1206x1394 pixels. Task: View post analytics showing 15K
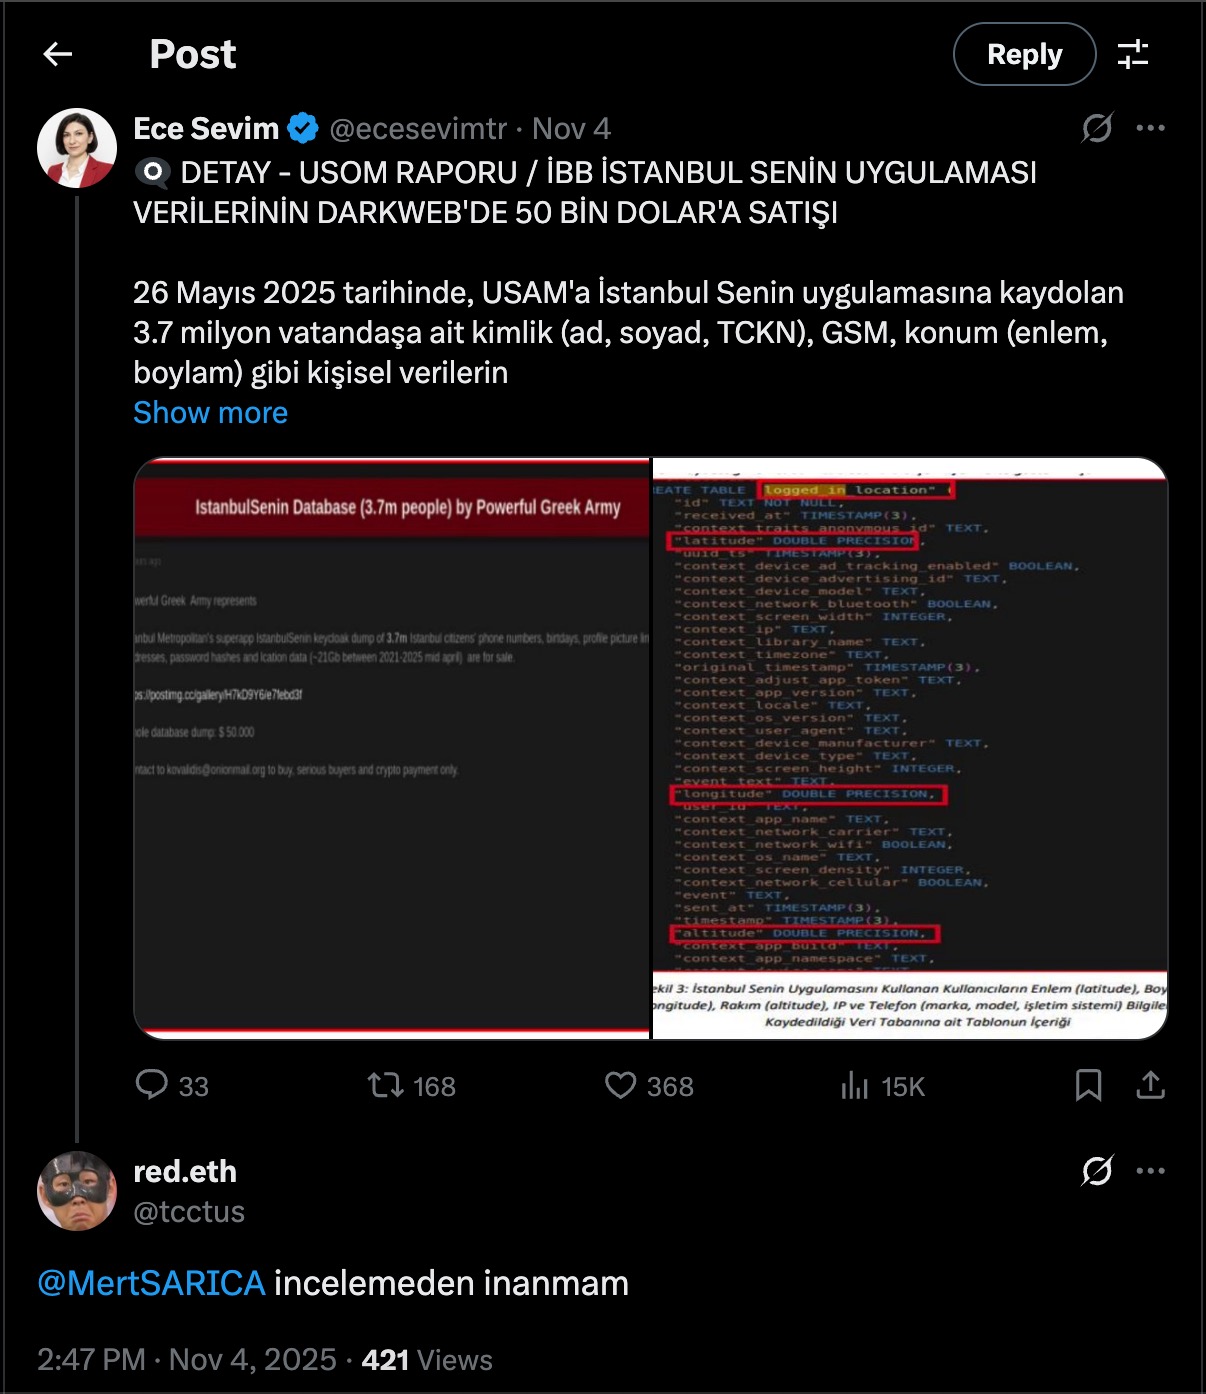click(x=883, y=1086)
